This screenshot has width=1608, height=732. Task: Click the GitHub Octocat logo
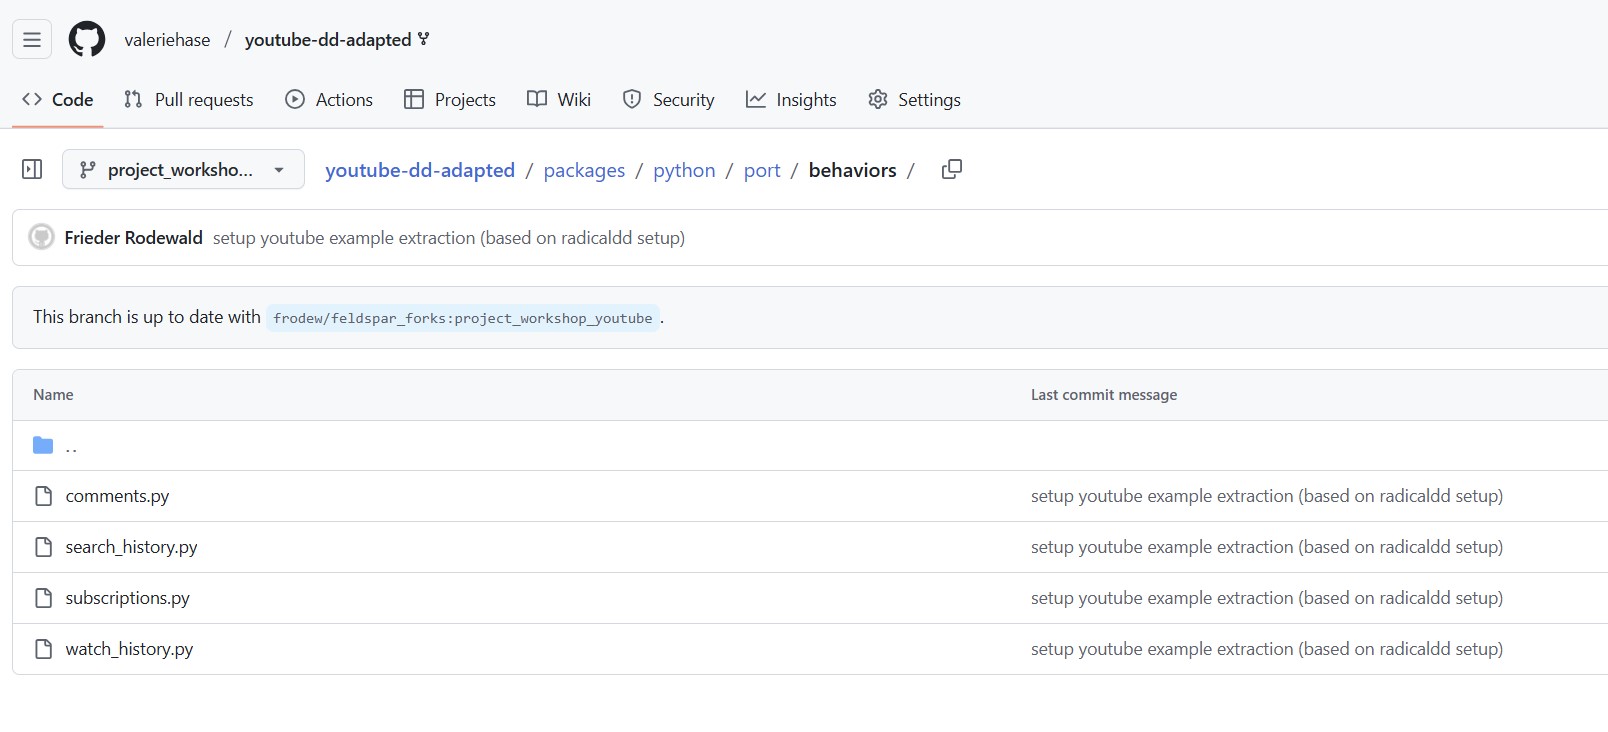[x=87, y=40]
